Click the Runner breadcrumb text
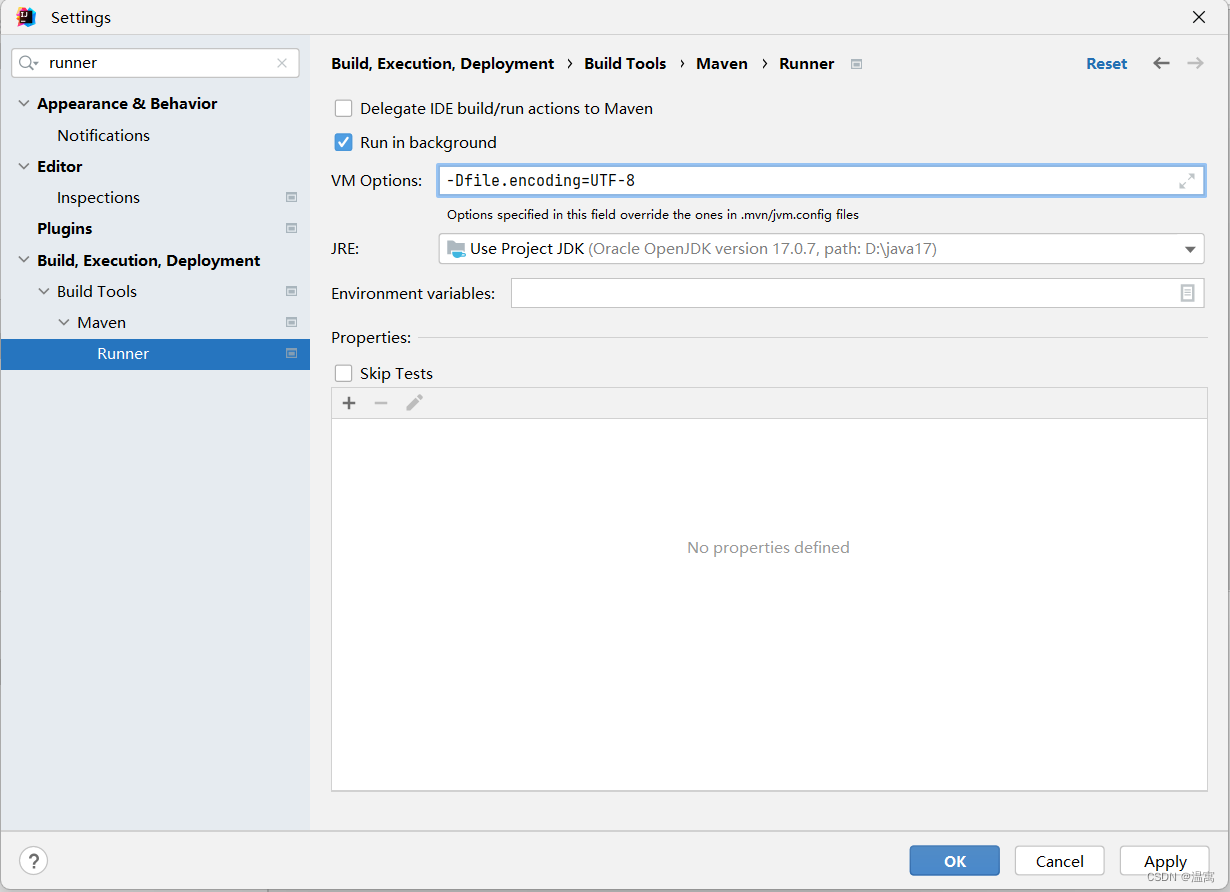1230x892 pixels. click(806, 64)
